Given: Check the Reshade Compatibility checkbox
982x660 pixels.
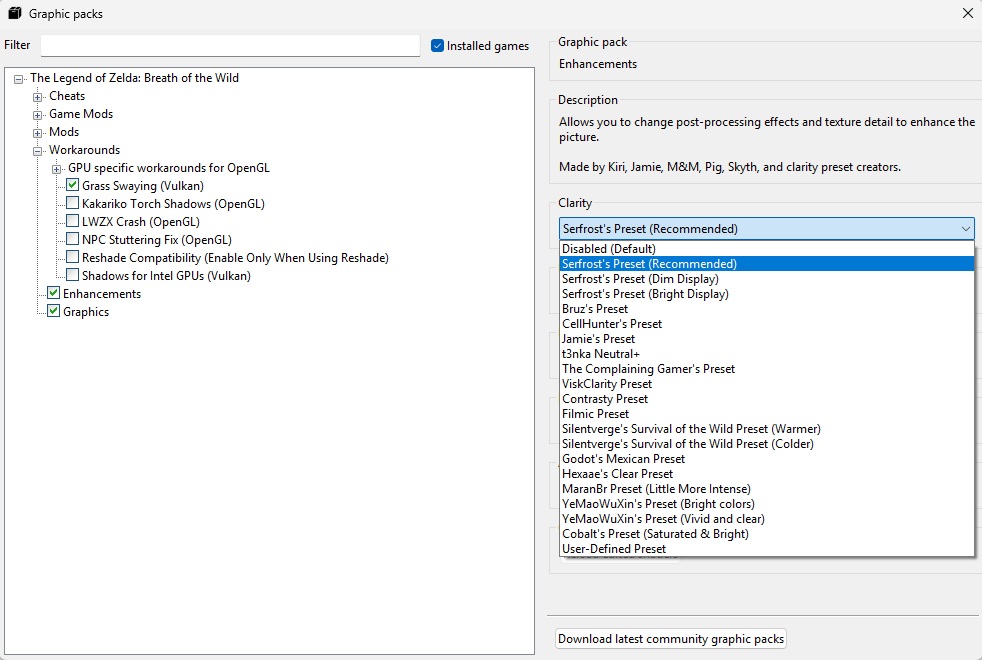Looking at the screenshot, I should point(73,257).
